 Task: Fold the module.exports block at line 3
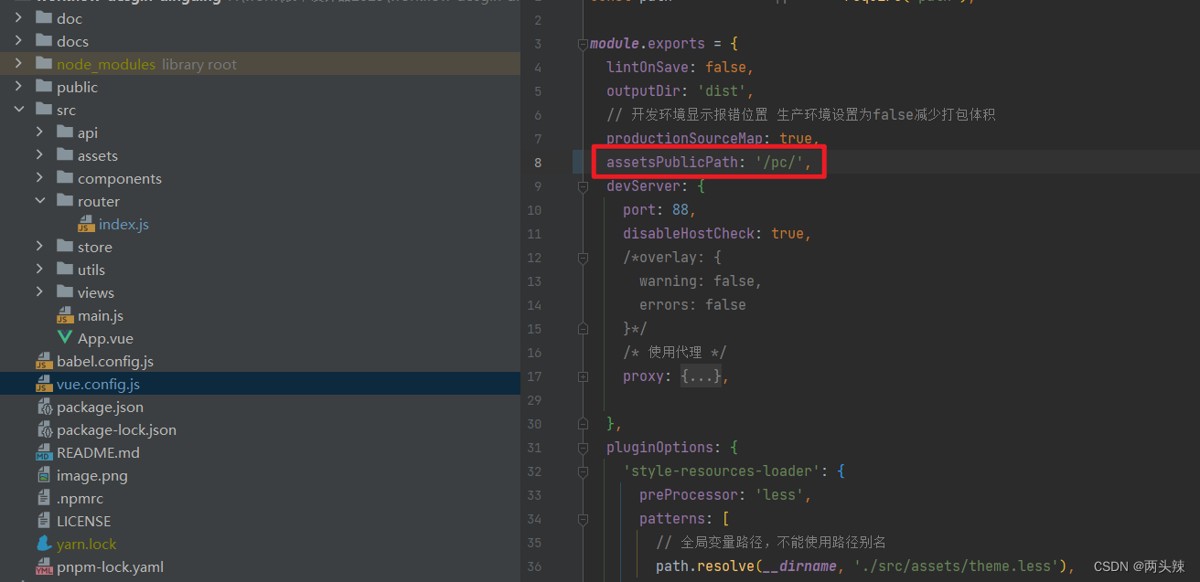pos(582,44)
